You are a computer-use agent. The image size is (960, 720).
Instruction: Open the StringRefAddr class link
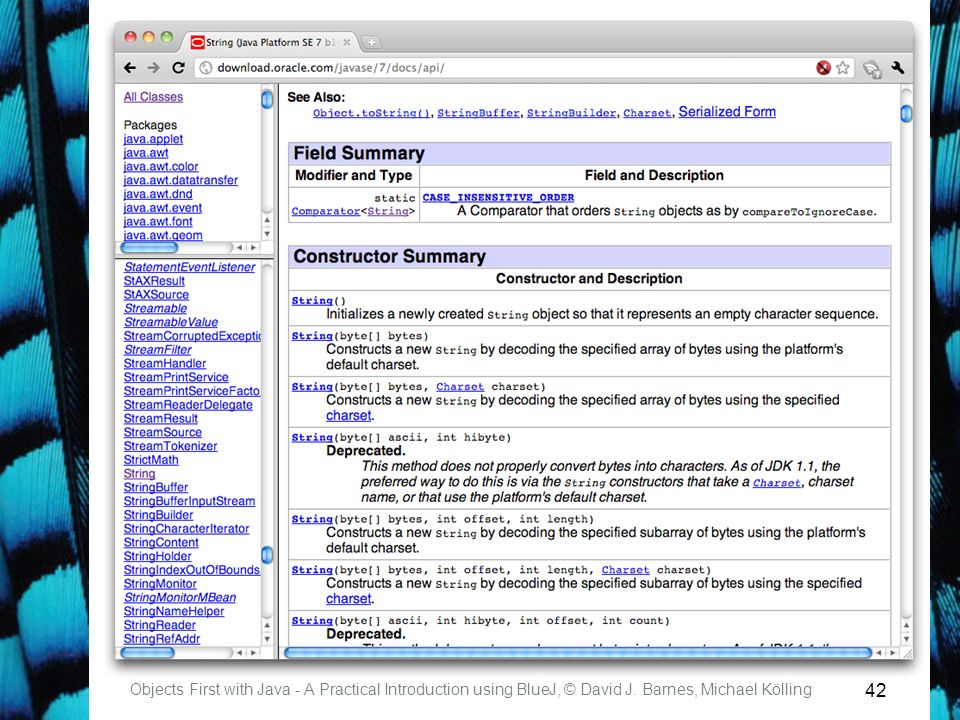click(x=162, y=639)
